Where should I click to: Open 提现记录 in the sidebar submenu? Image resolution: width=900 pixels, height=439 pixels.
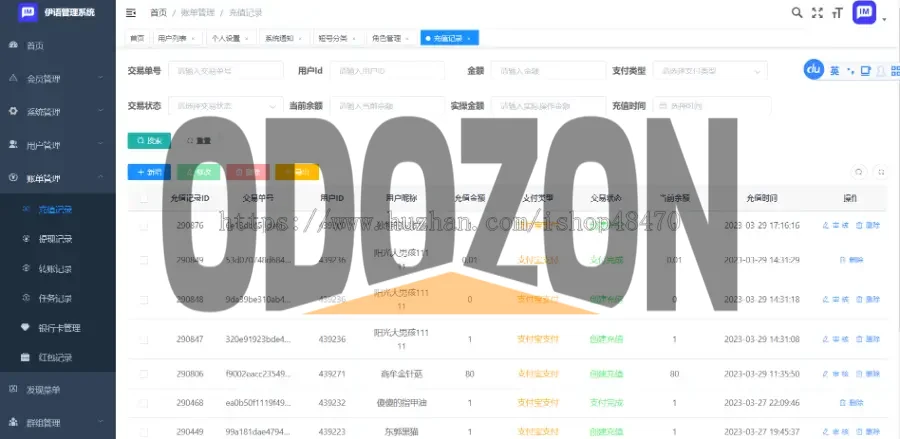coord(57,239)
